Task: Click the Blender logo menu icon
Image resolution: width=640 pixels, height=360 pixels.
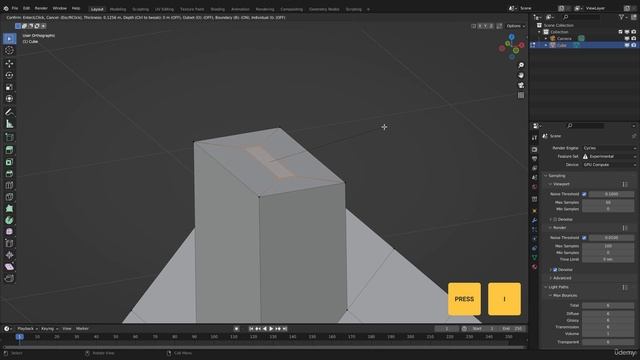Action: click(6, 8)
